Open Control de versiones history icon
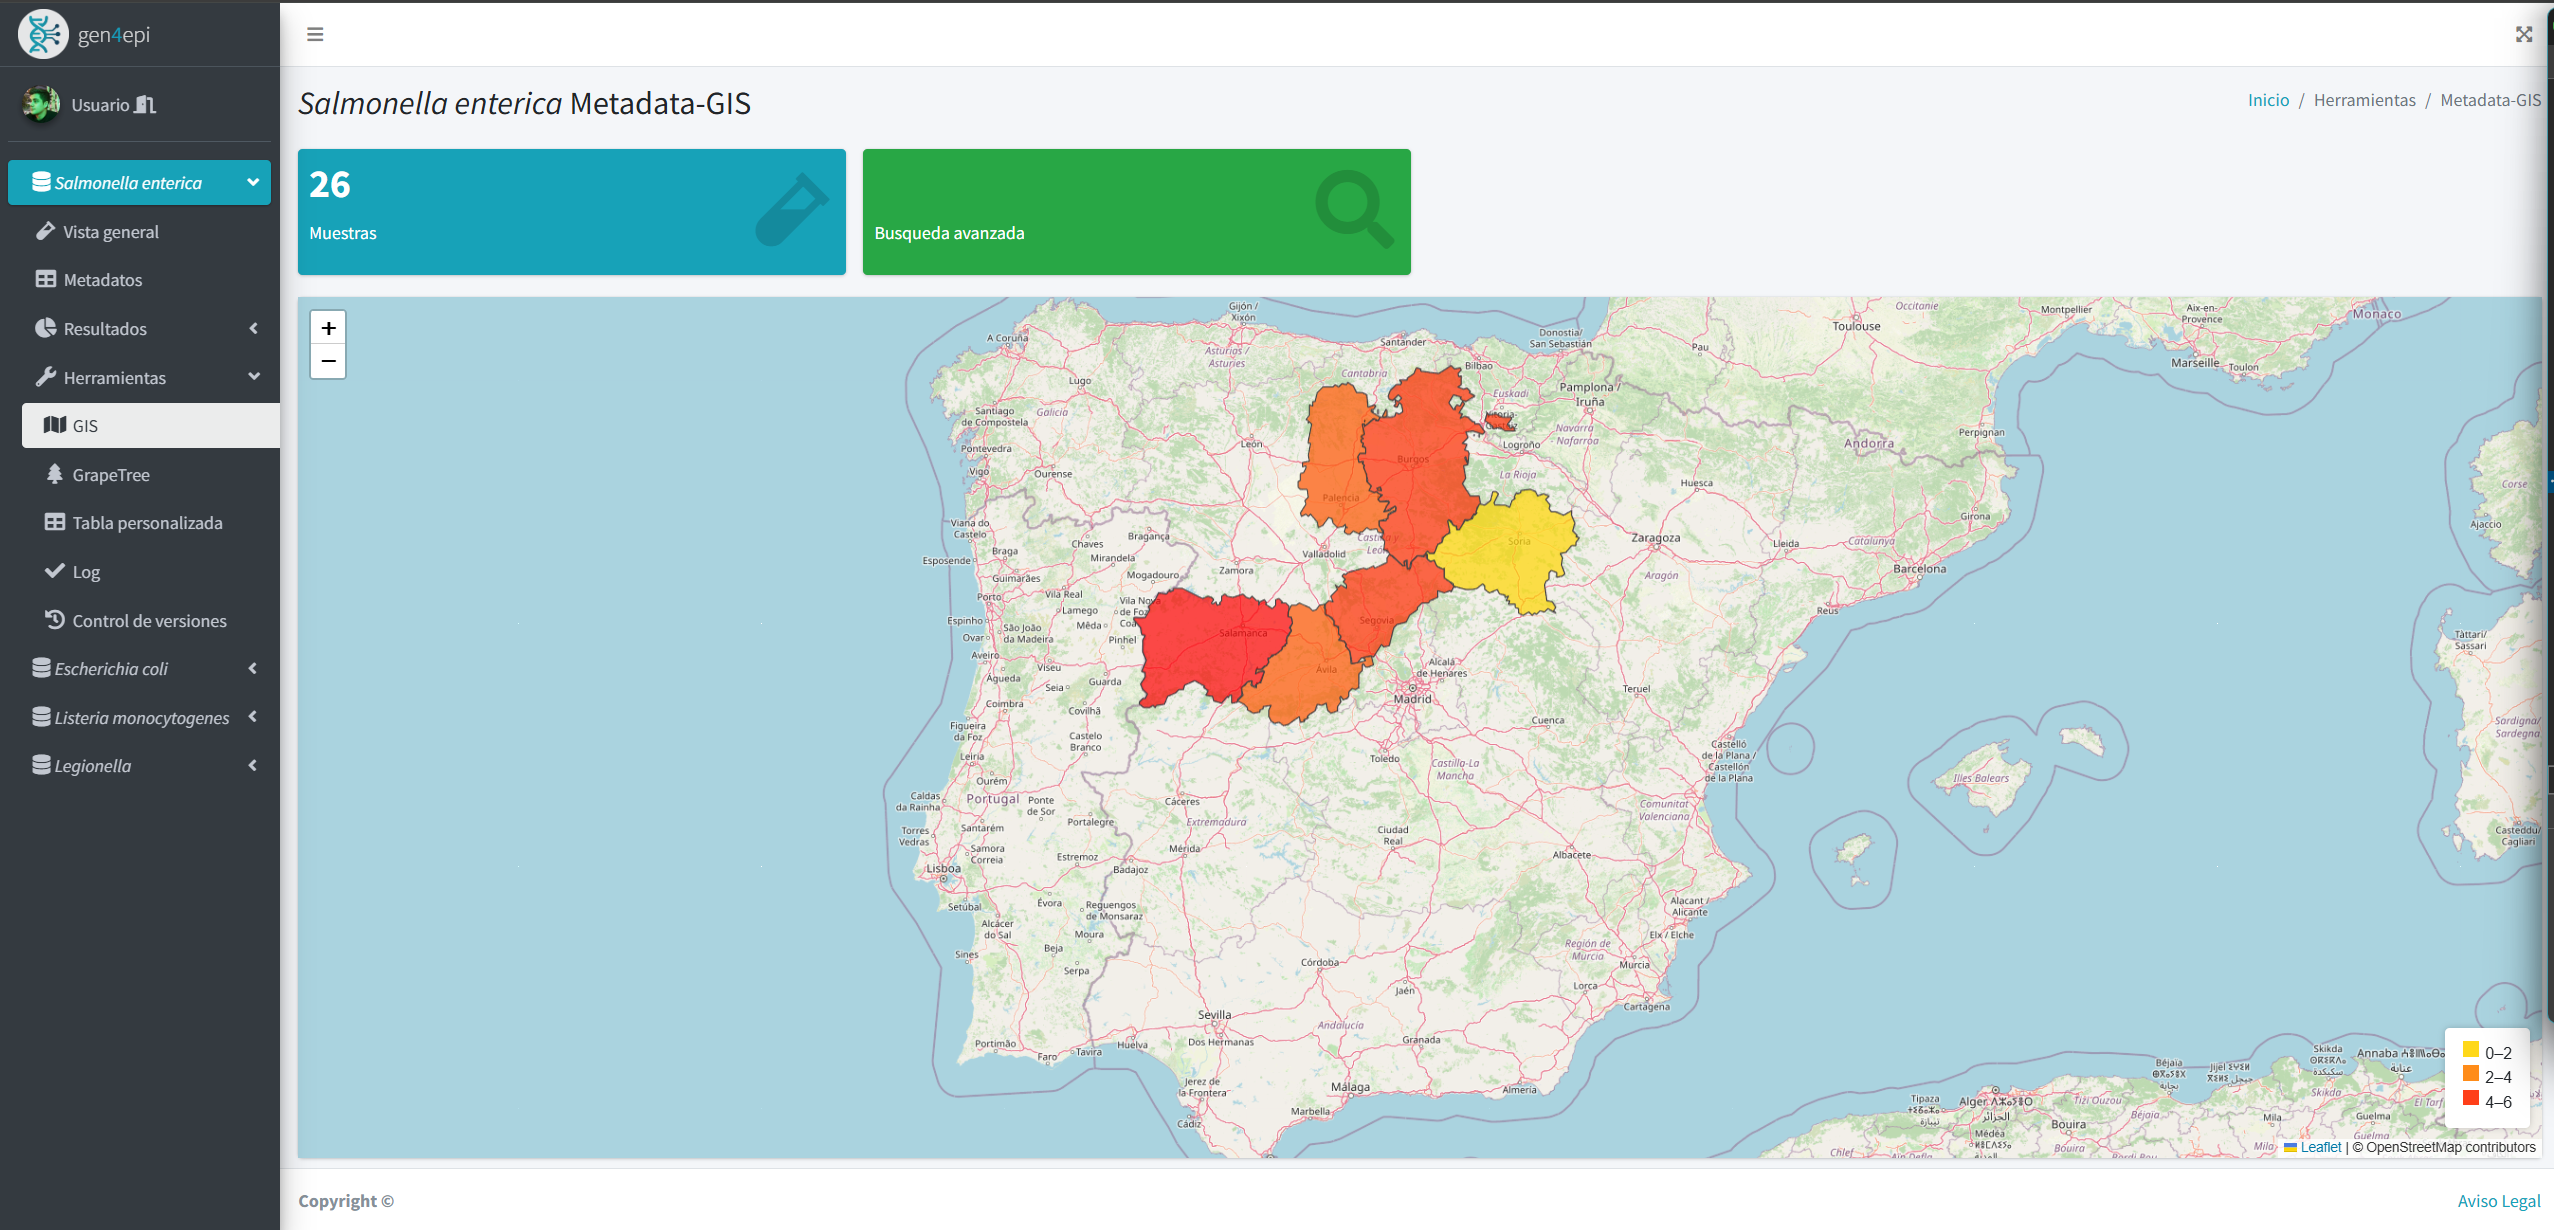Screen dimensions: 2554x1230 click(55, 620)
